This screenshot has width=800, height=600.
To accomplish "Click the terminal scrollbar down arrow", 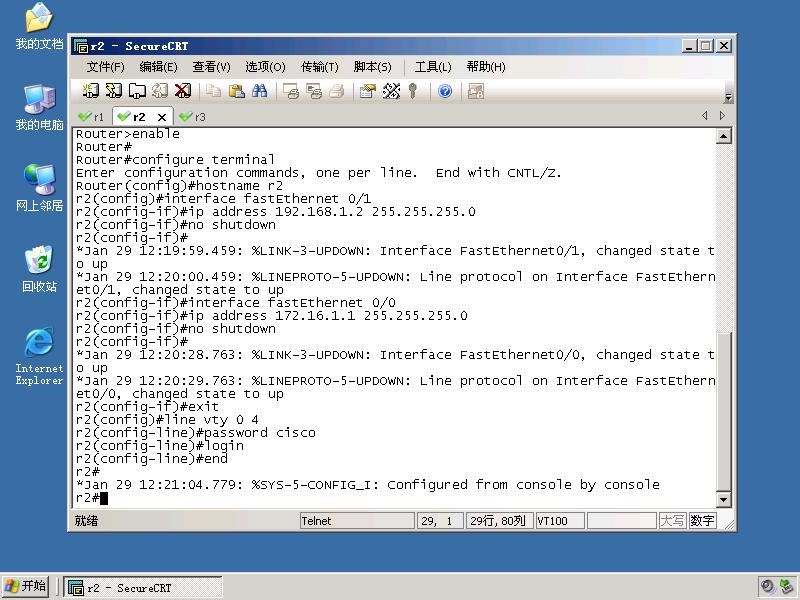I will pos(723,499).
